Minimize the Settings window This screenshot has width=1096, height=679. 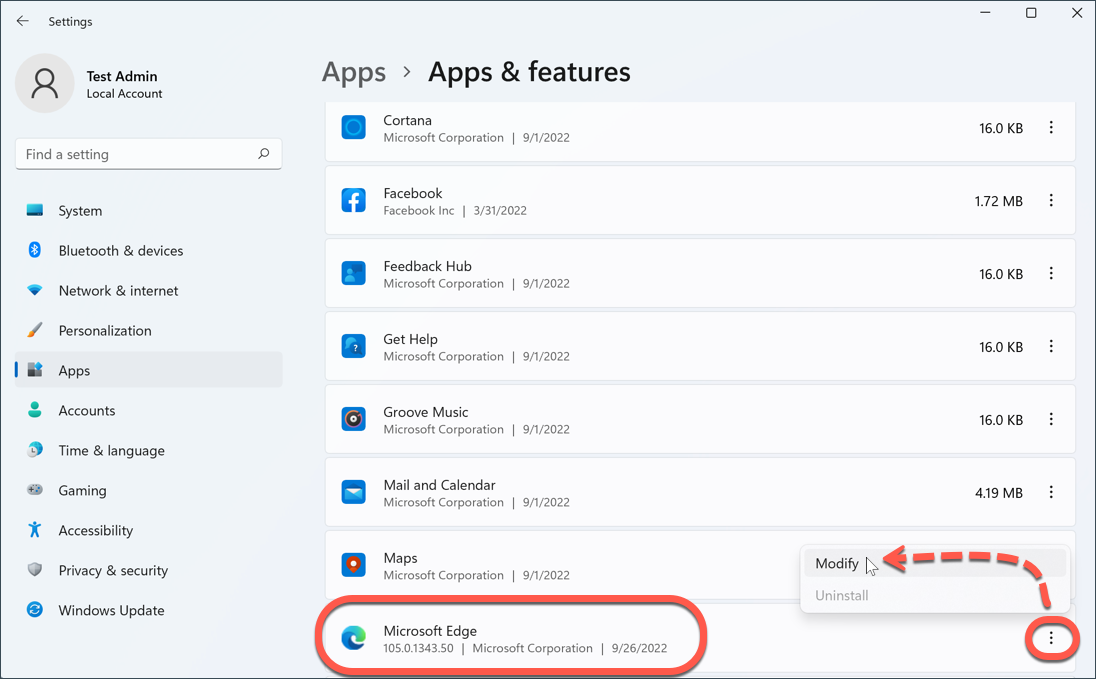(x=985, y=13)
